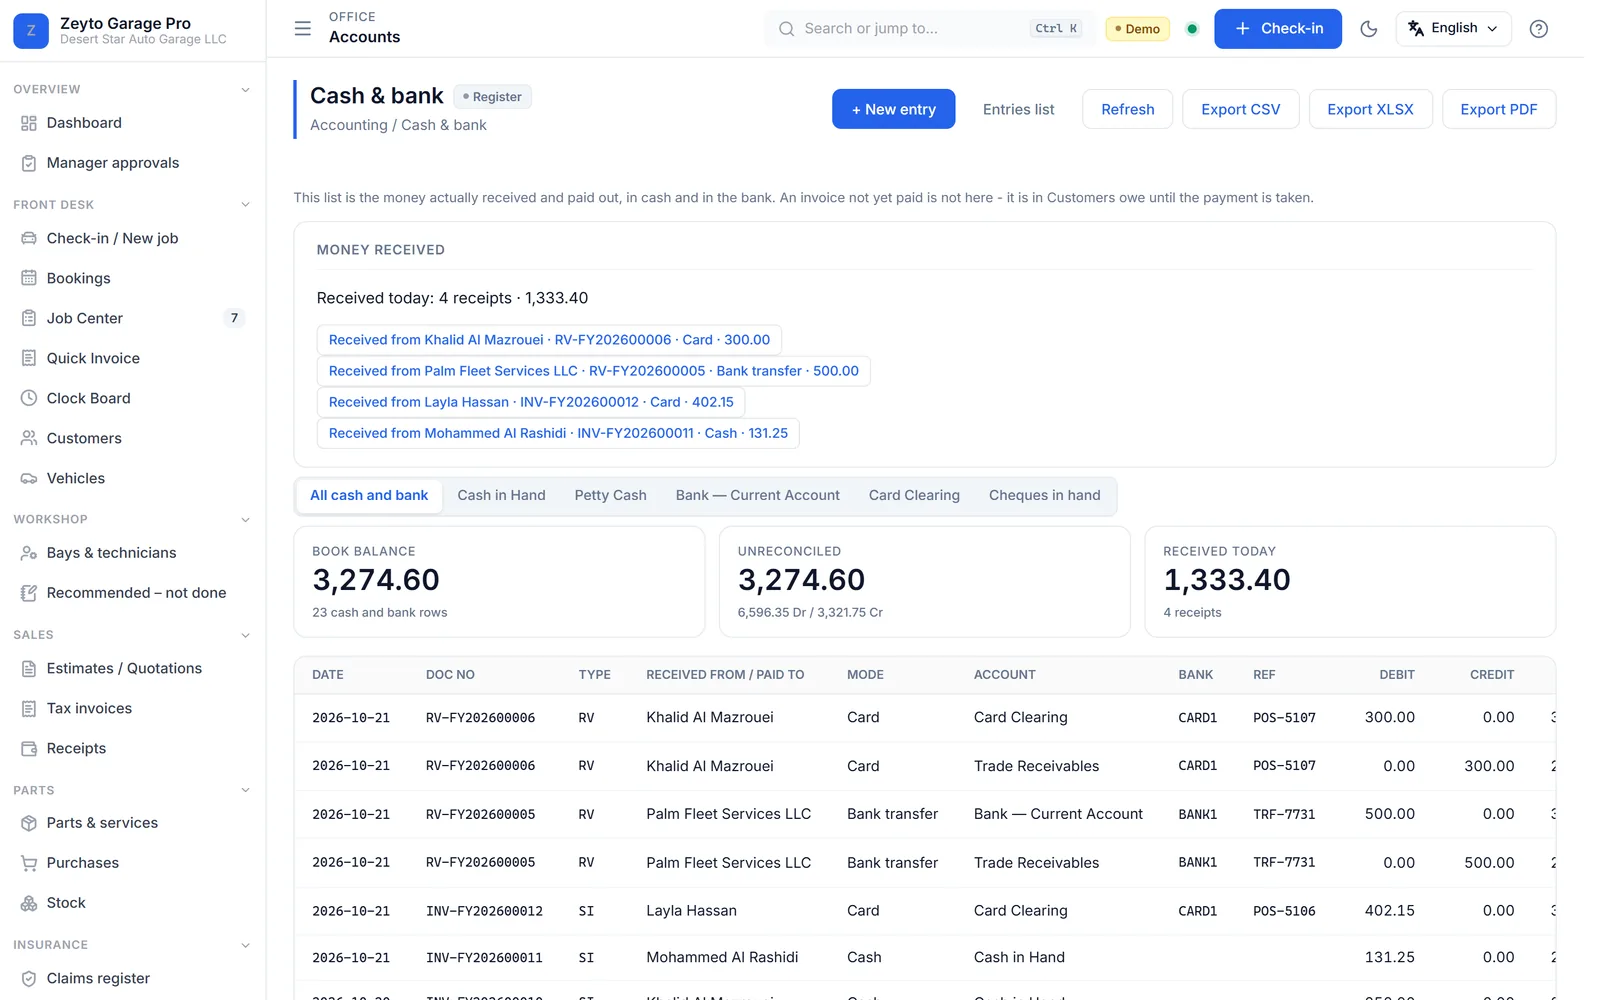Image resolution: width=1600 pixels, height=1000 pixels.
Task: Collapse the WORKSHOP sidebar section
Action: [245, 520]
